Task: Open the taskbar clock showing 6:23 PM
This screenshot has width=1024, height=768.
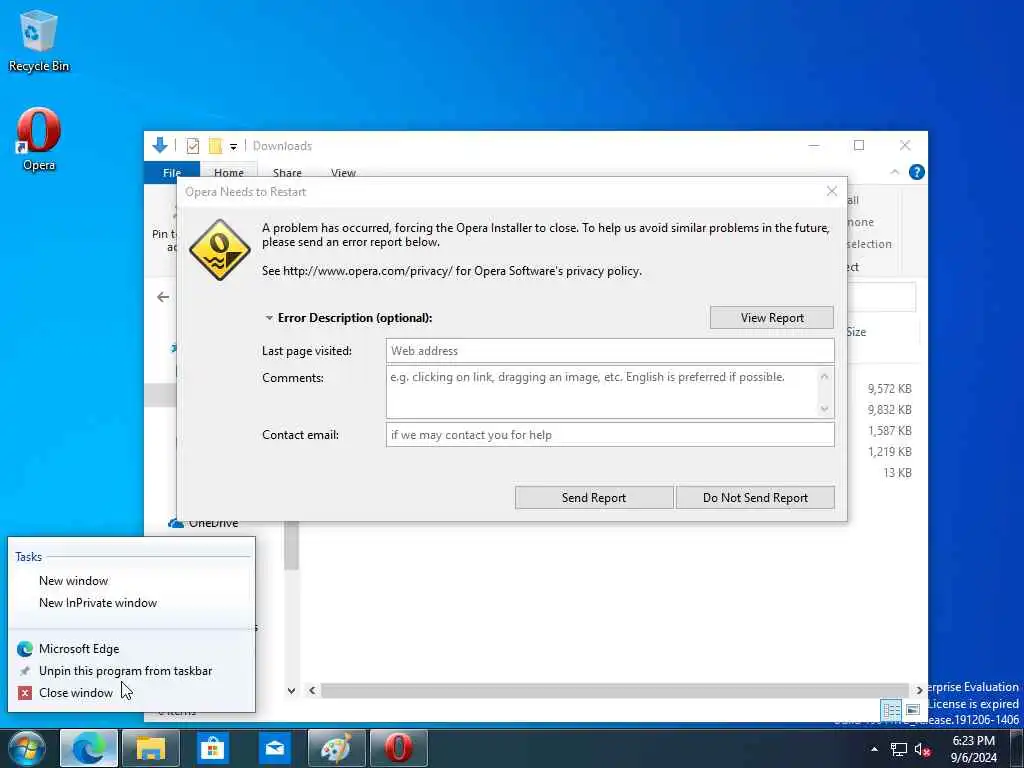Action: click(973, 749)
